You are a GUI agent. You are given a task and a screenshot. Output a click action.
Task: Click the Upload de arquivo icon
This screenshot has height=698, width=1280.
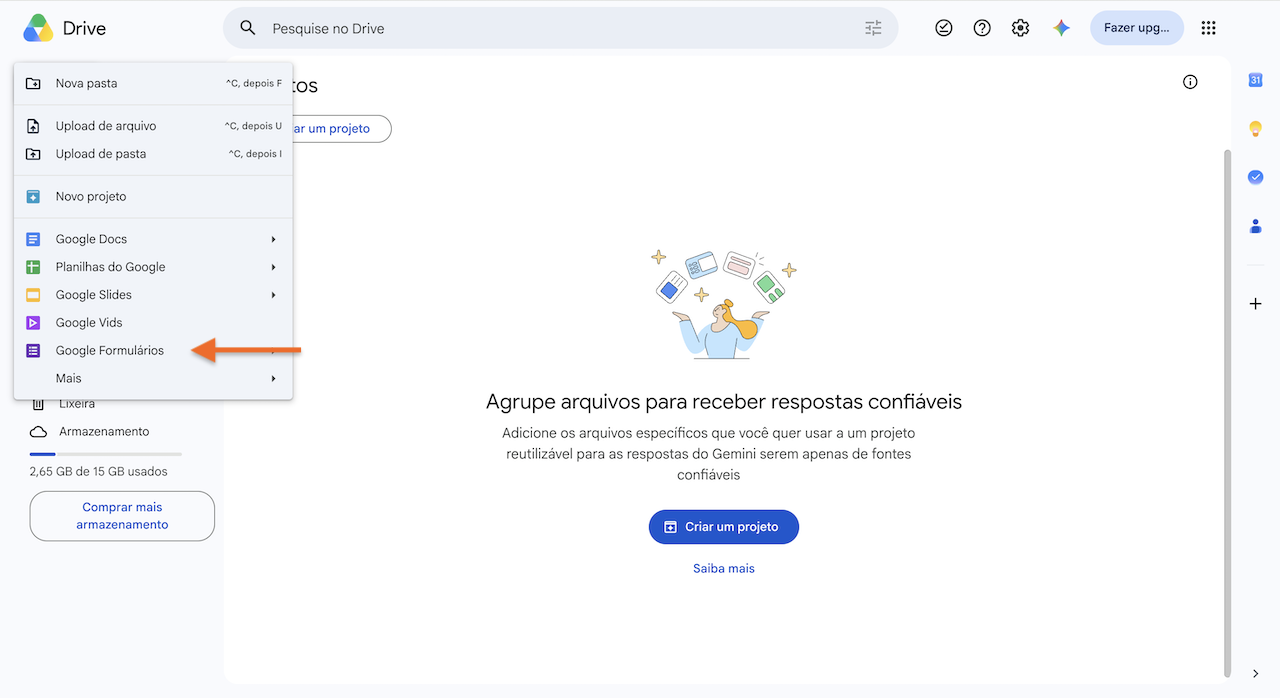[x=33, y=126]
